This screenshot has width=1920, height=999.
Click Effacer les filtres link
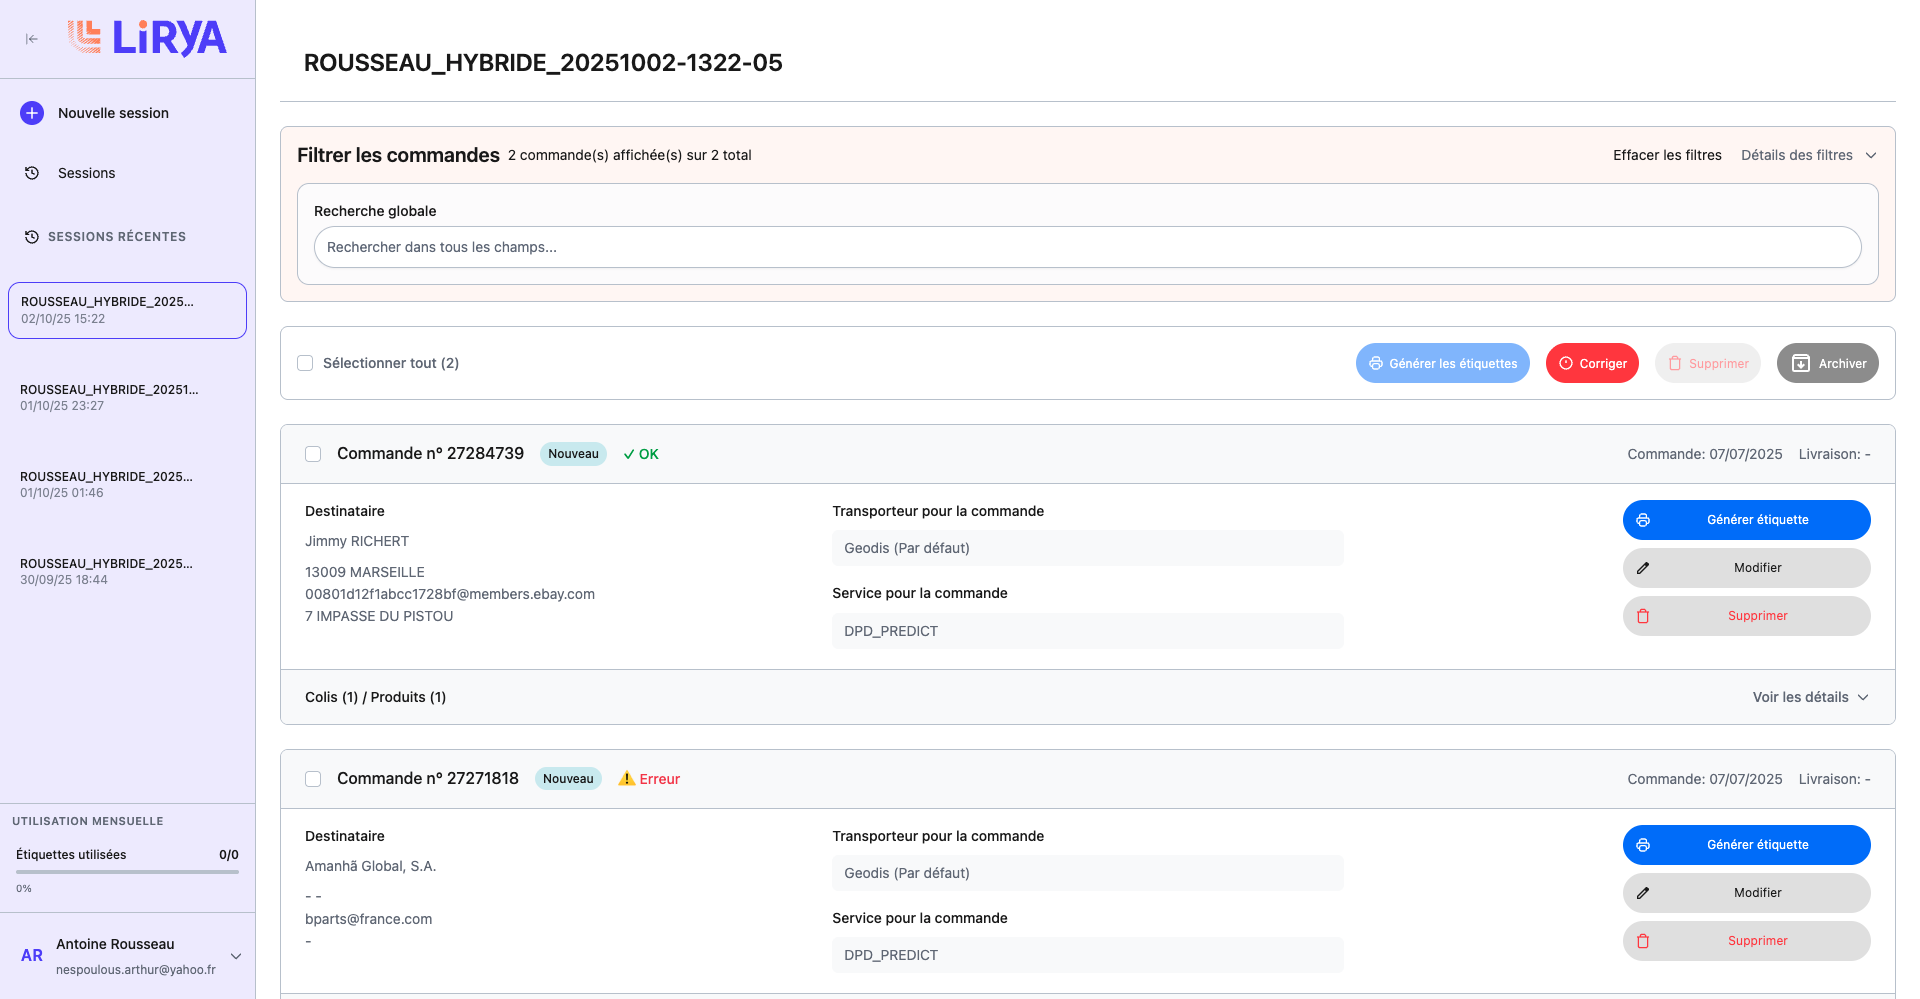[1667, 155]
